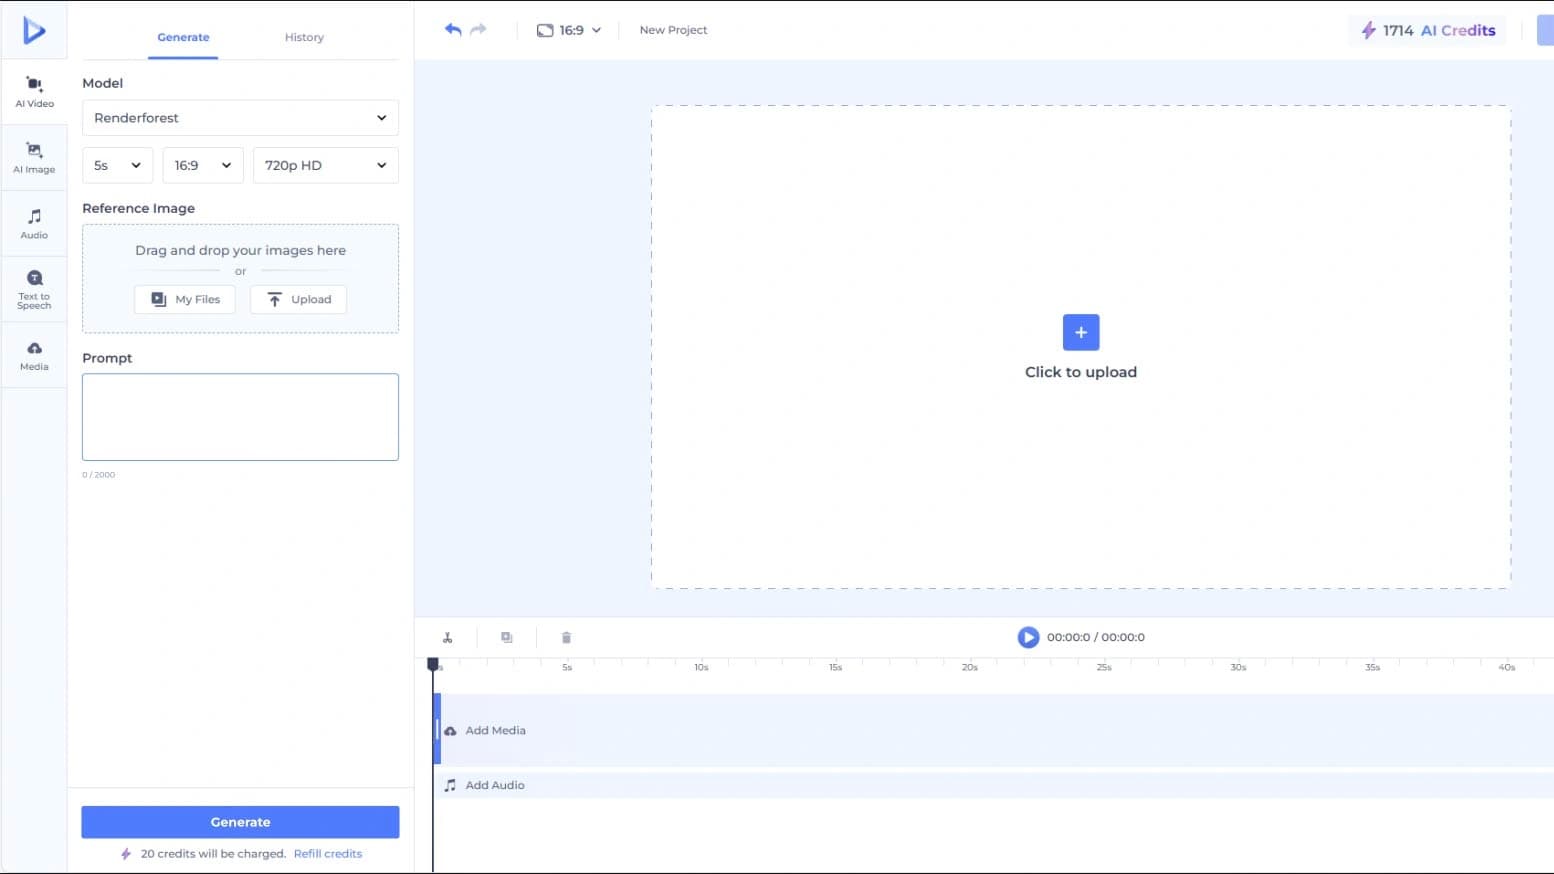Click the duplicate clip icon
This screenshot has width=1554, height=874.
pos(507,638)
